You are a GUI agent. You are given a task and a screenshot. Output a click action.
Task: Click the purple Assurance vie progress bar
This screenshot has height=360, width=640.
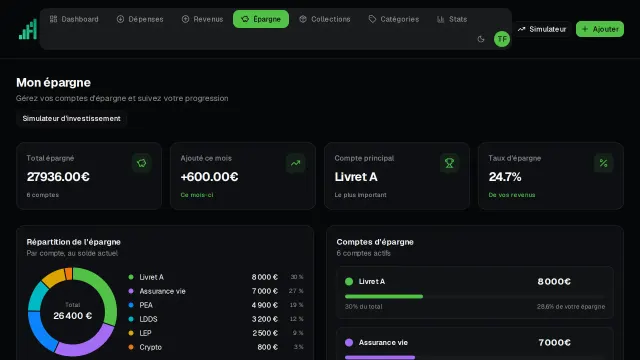[x=380, y=357]
